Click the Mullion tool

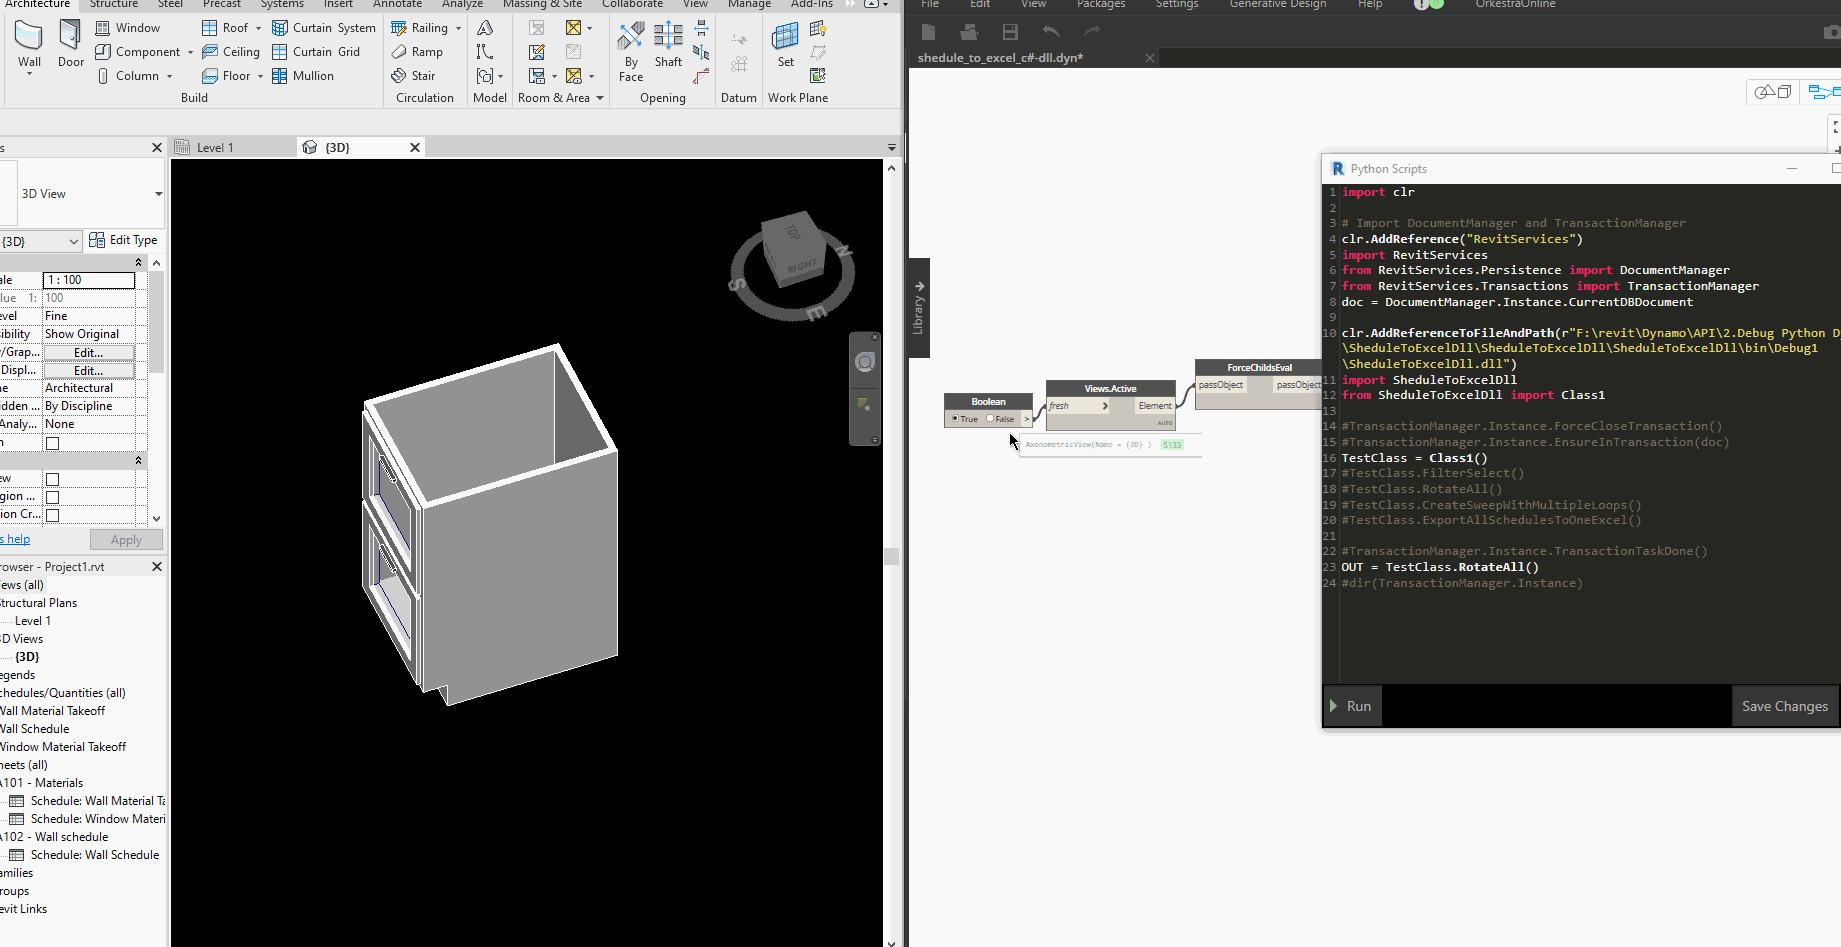pos(303,76)
